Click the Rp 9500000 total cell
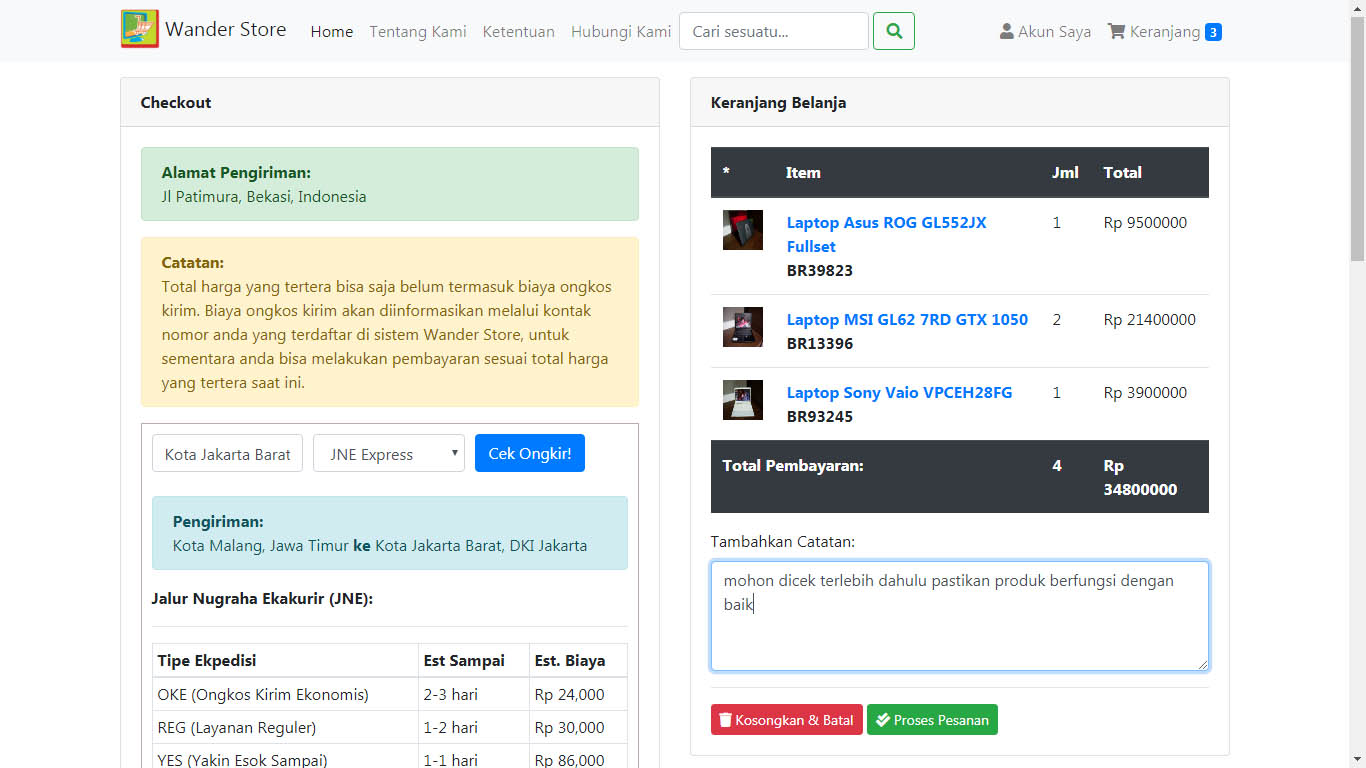1366x768 pixels. (1145, 222)
